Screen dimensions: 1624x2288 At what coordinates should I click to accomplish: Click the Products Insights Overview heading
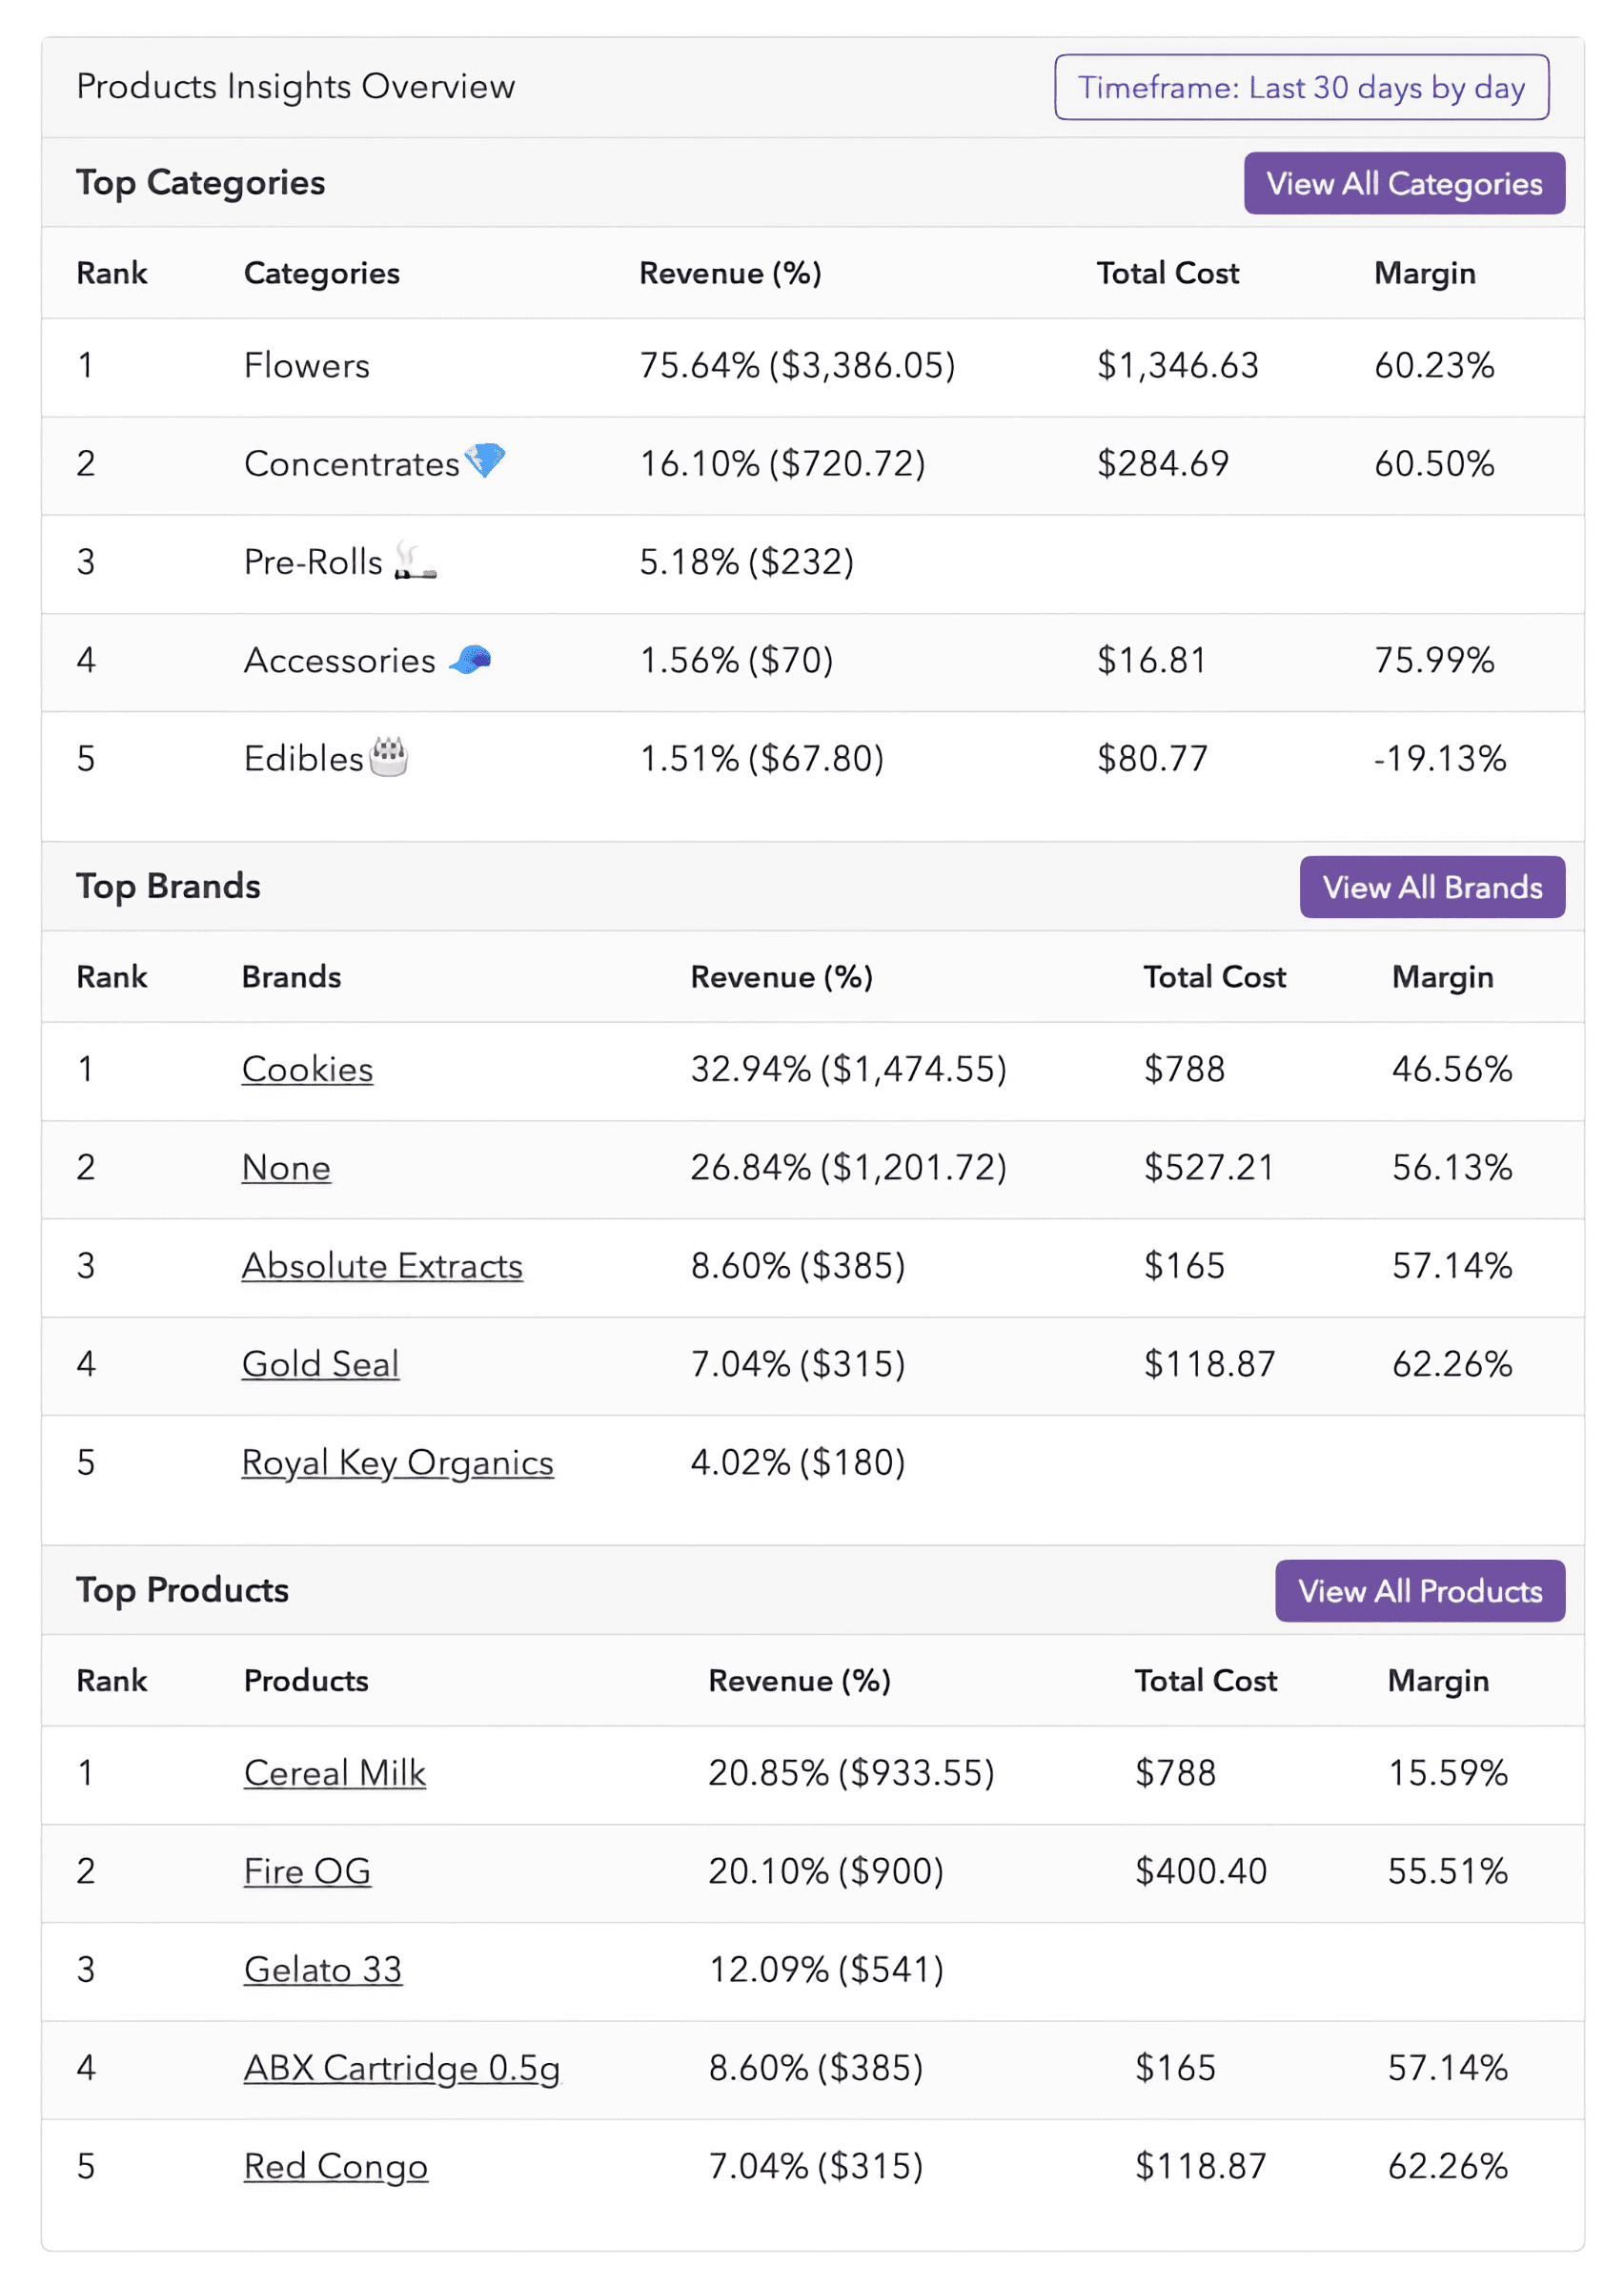coord(295,86)
